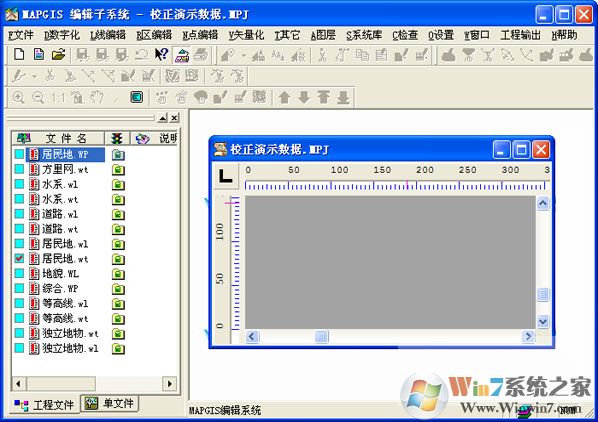Click the status icon next to 方里网.wt

118,170
